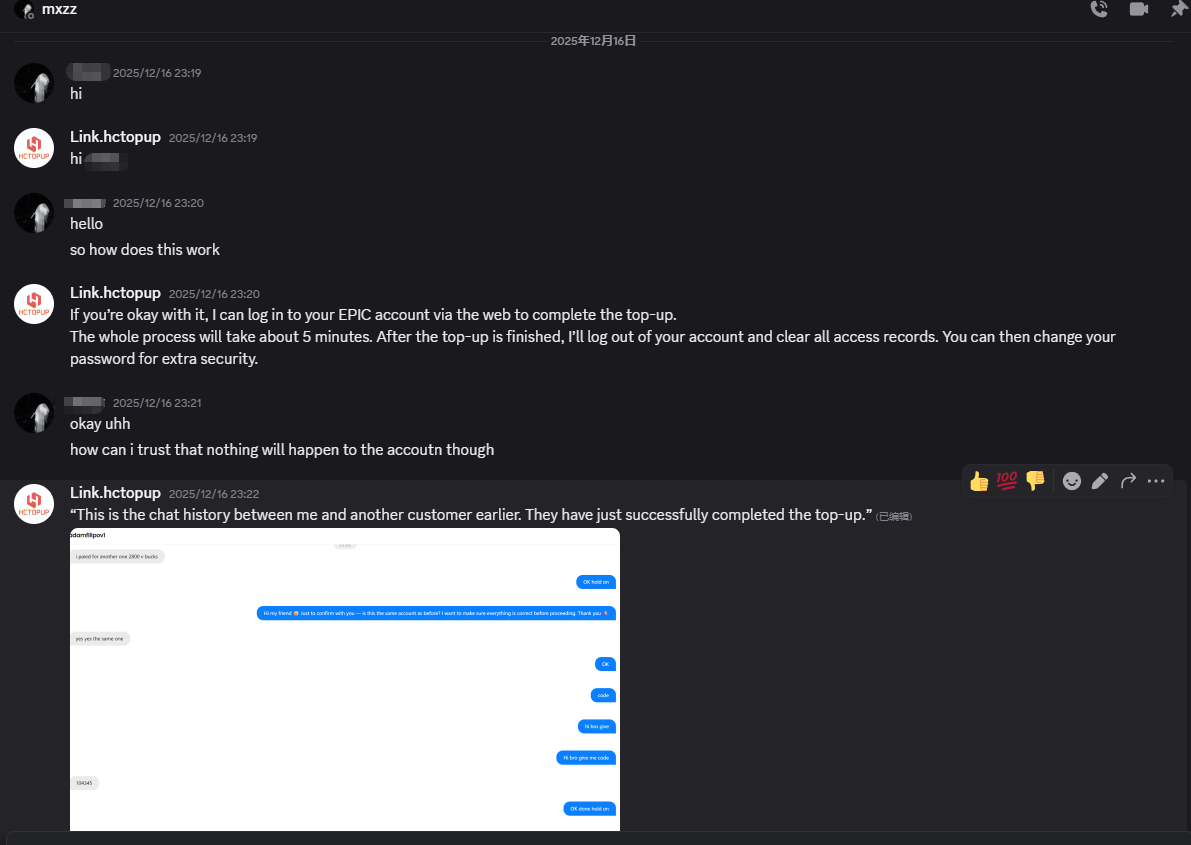Open pinned messages
Image resolution: width=1191 pixels, height=845 pixels.
pos(1179,9)
